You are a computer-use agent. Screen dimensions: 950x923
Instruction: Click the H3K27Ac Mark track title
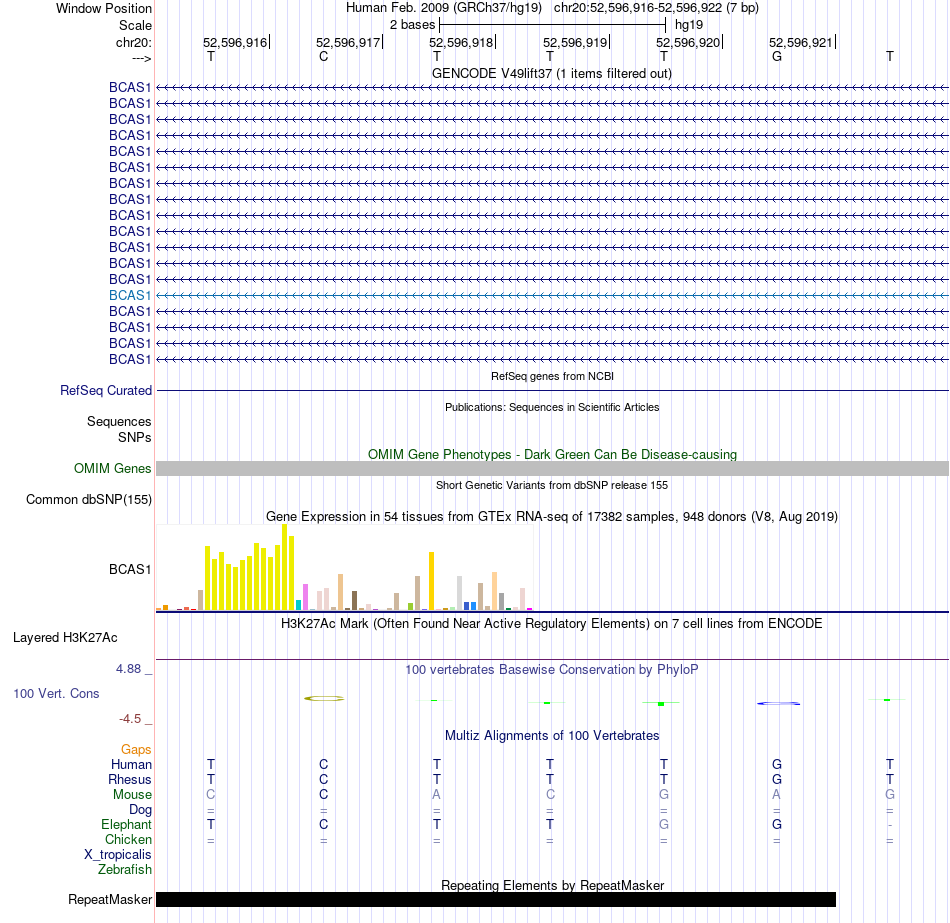[551, 624]
